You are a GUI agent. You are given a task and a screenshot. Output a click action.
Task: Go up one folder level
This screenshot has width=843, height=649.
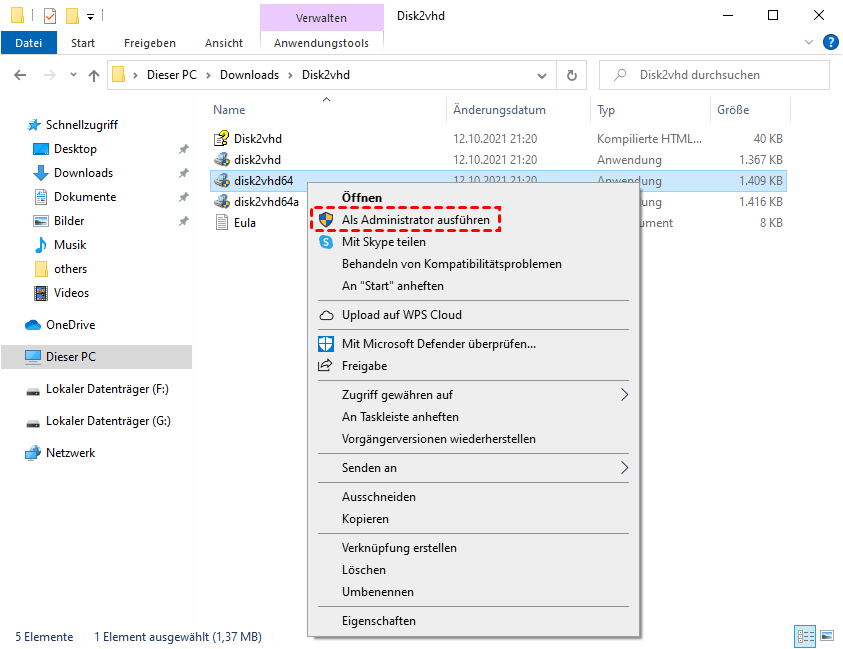coord(94,75)
